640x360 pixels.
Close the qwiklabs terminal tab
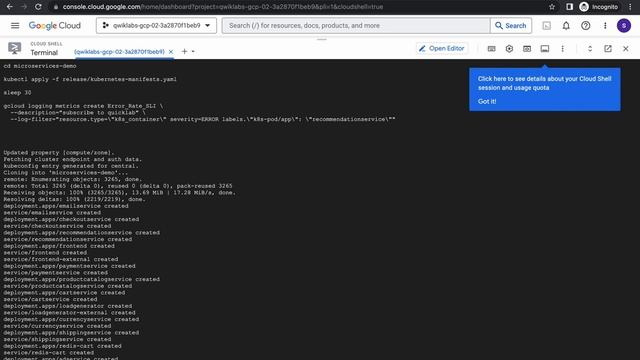coord(171,52)
